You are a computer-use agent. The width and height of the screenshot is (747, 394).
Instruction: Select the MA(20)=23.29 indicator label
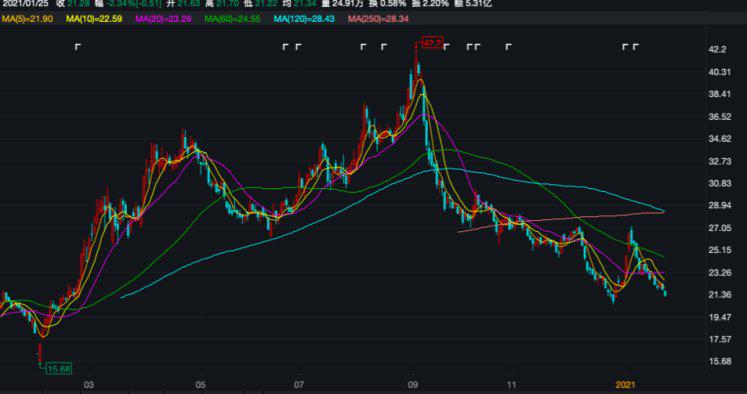163,19
